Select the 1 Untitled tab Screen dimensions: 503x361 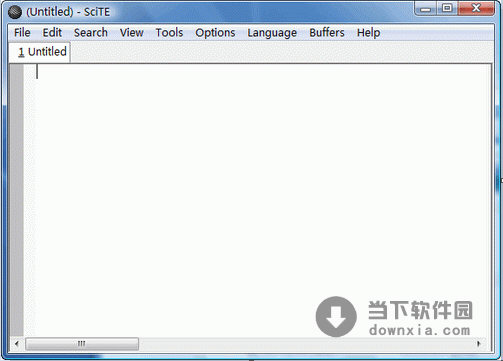[40, 52]
